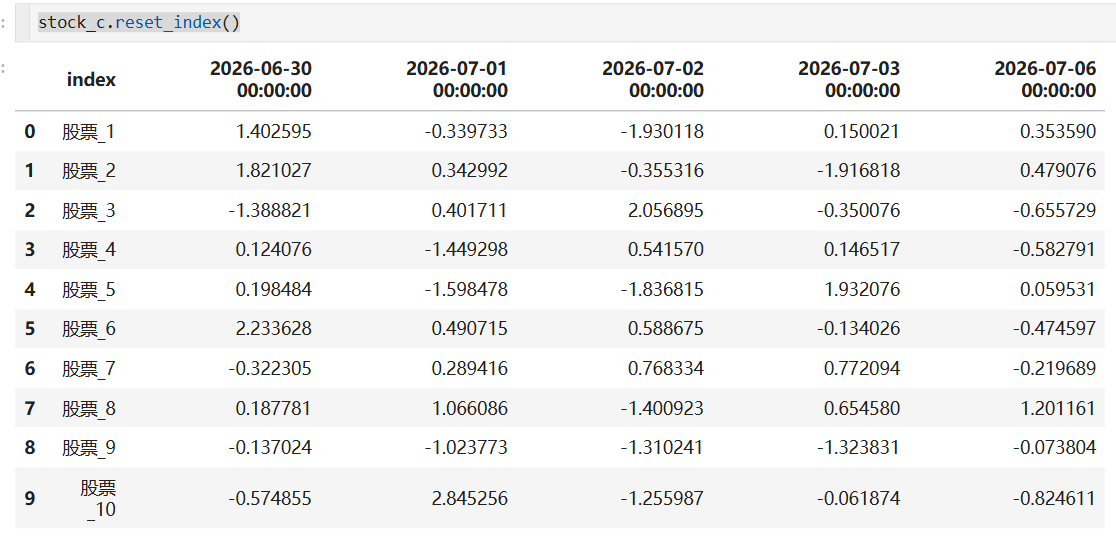Click row label 股票_5
Screen dimensions: 1116x540
coord(88,290)
